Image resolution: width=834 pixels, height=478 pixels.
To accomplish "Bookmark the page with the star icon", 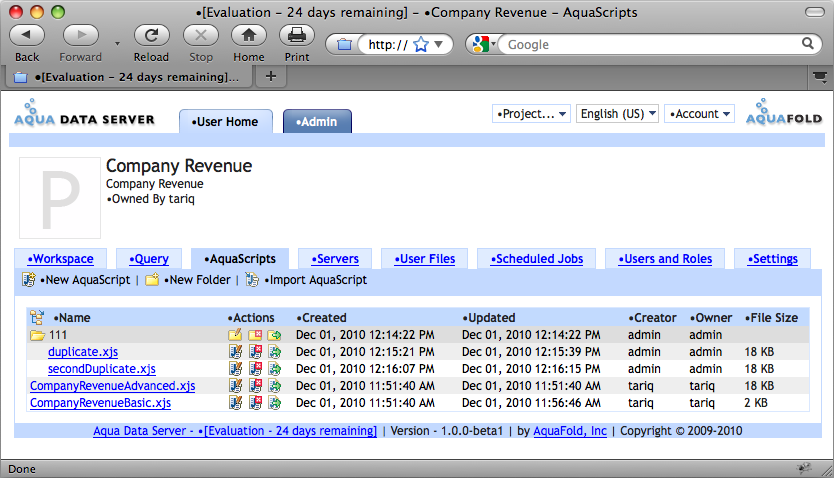I will 421,45.
